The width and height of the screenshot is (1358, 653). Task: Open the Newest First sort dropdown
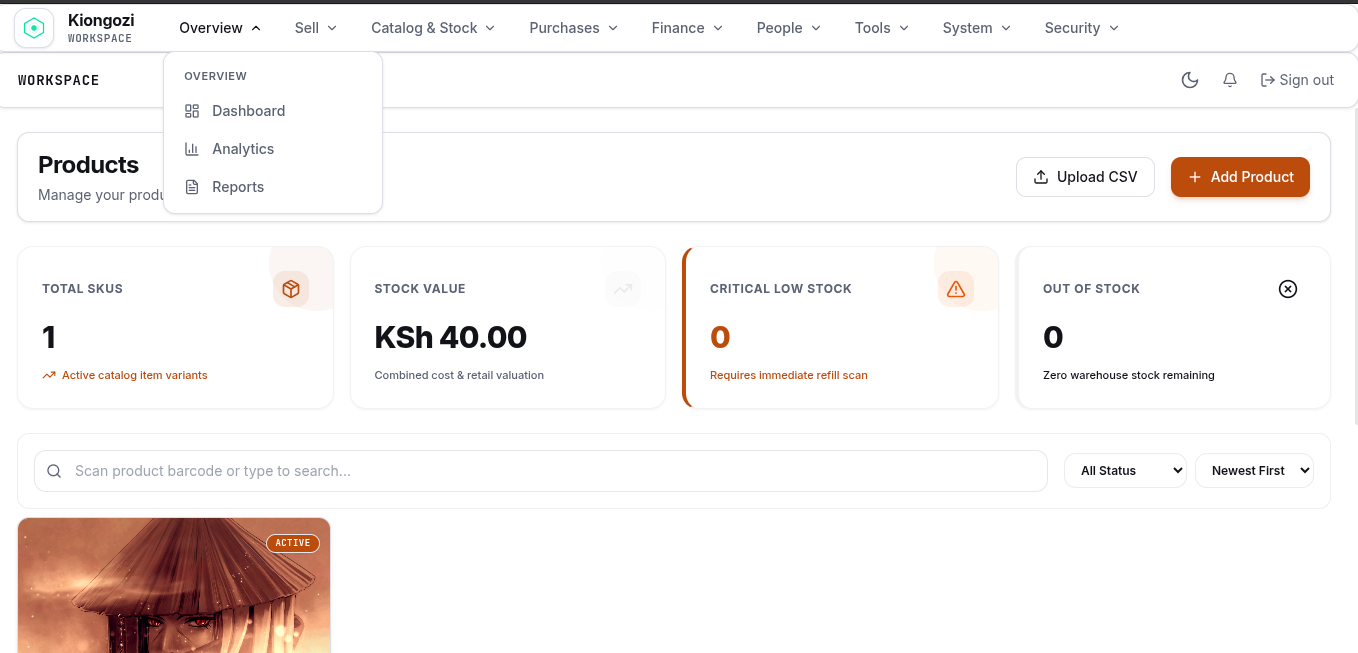[1254, 471]
